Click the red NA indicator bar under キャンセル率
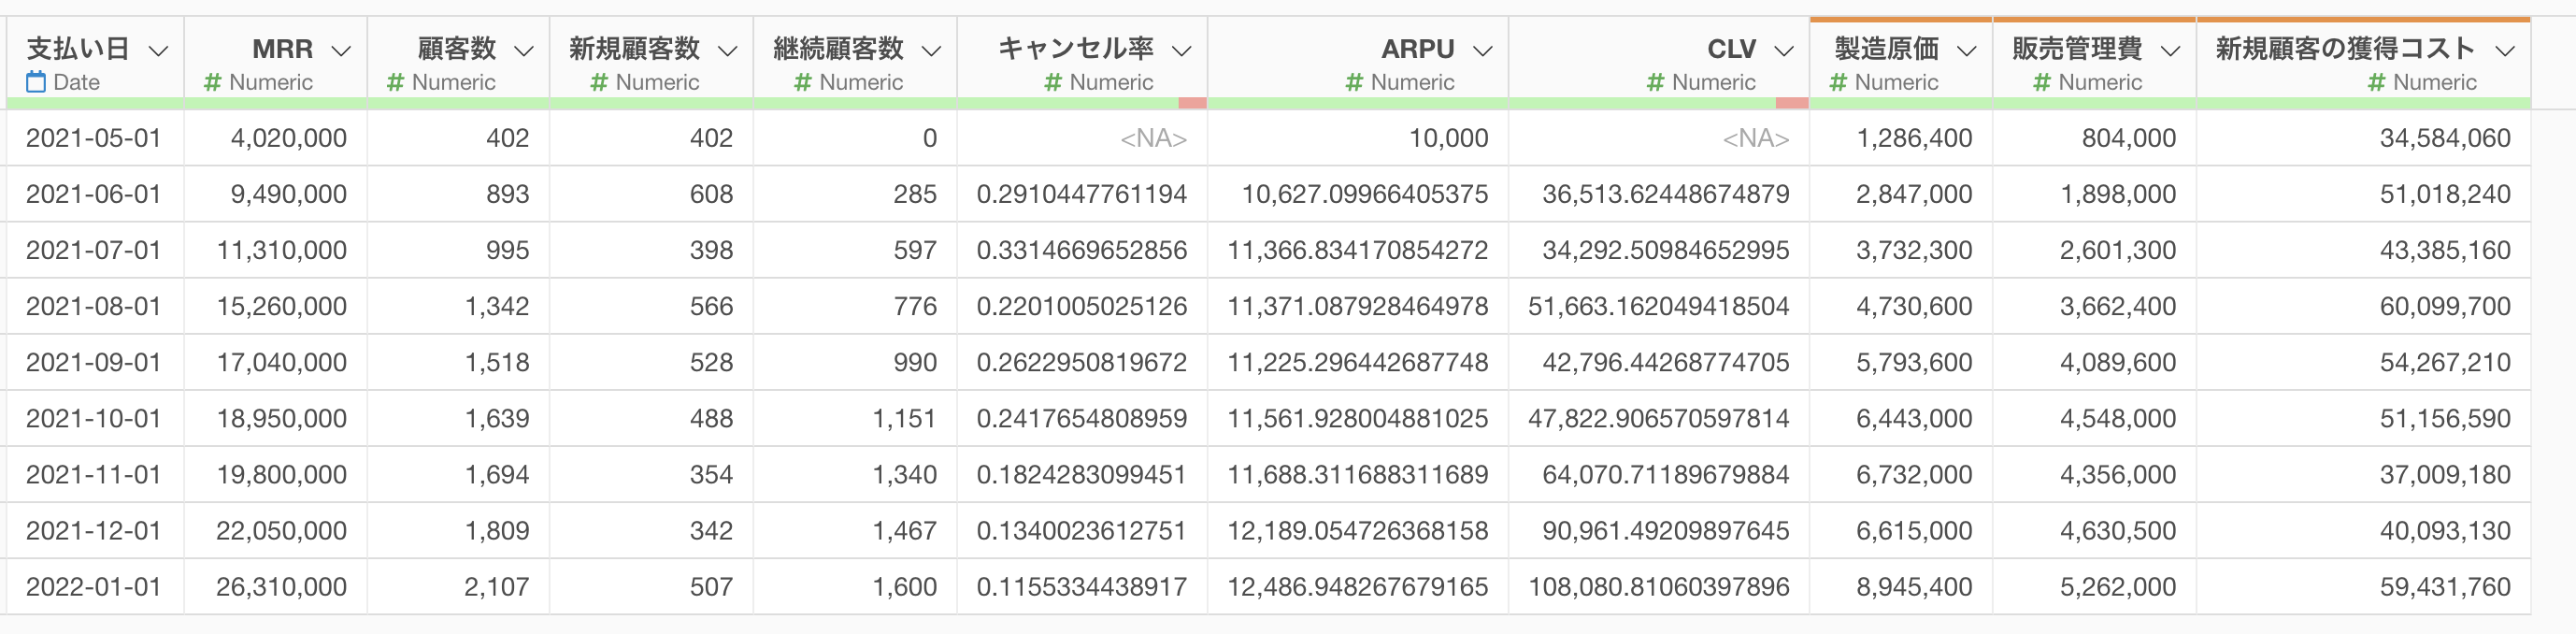Viewport: 2576px width, 634px height. click(x=1192, y=103)
